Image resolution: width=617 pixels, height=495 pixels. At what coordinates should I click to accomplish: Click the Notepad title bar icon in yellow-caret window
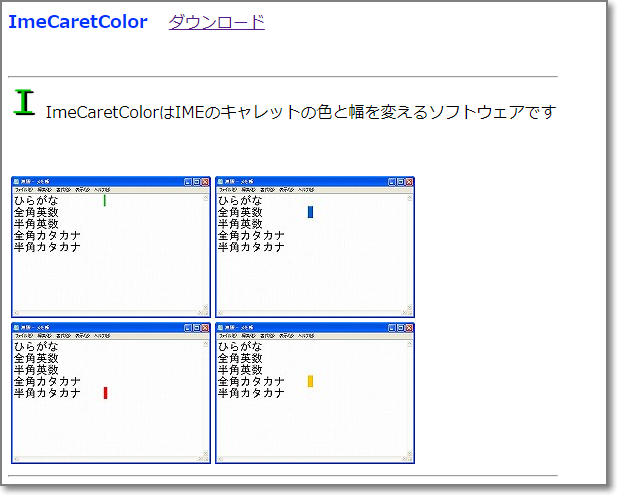pyautogui.click(x=221, y=327)
